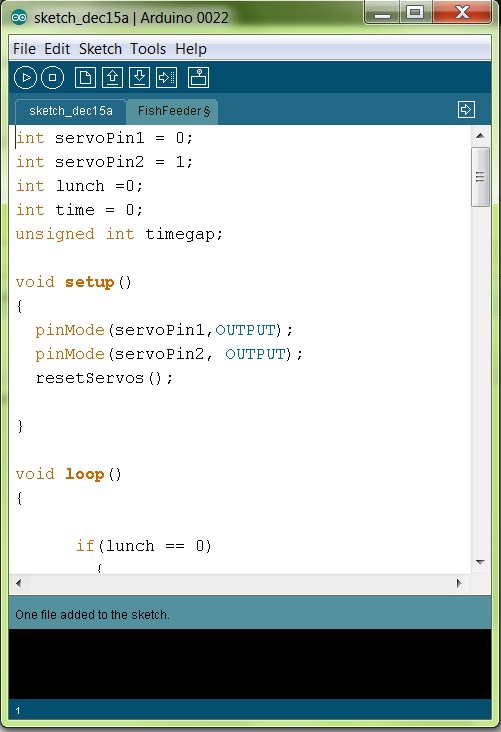Click 'pinMode(servoPin1,OUTPUT);' line

click(x=164, y=330)
